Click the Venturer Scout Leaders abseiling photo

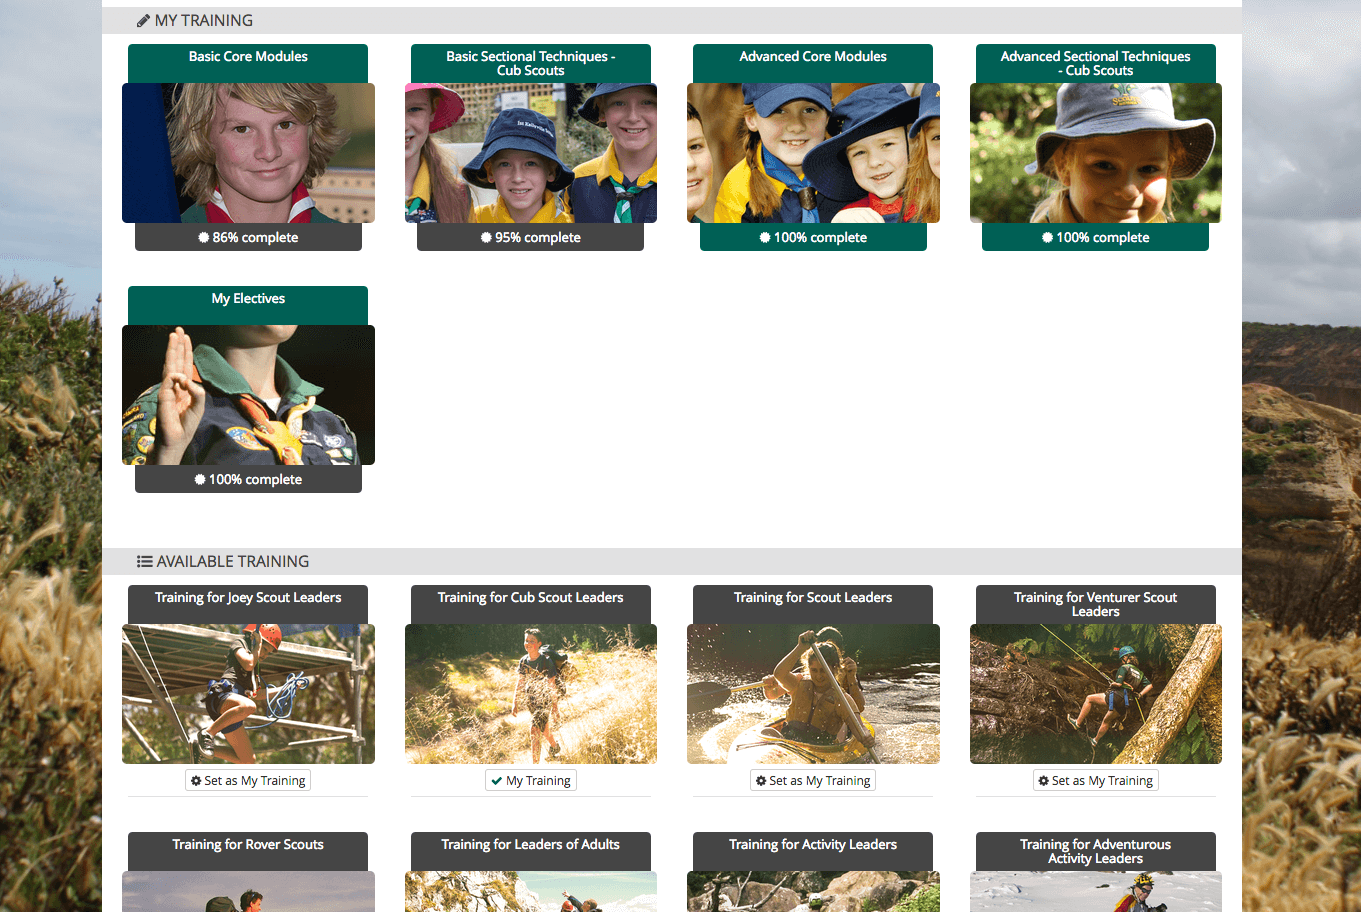pyautogui.click(x=1096, y=694)
